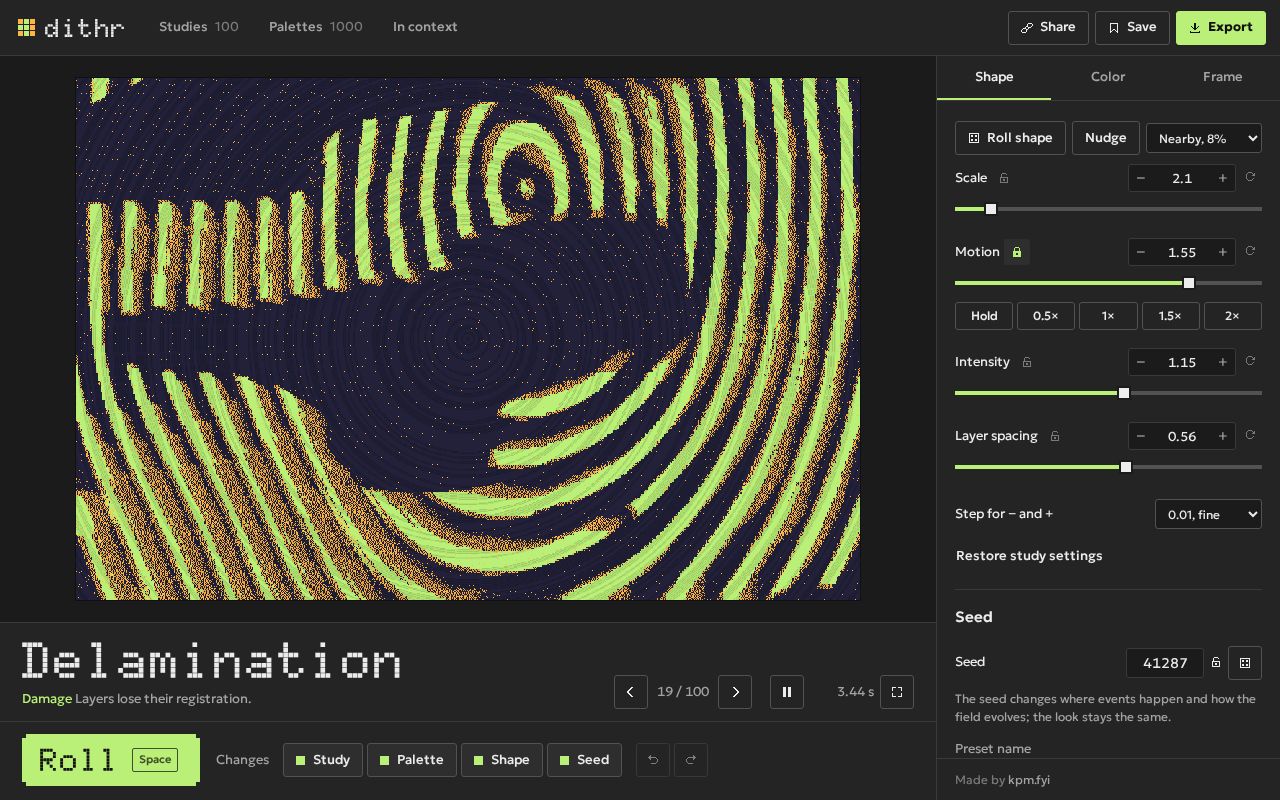Image resolution: width=1280 pixels, height=800 pixels.
Task: Decrease Motion with the minus button
Action: tap(1141, 252)
